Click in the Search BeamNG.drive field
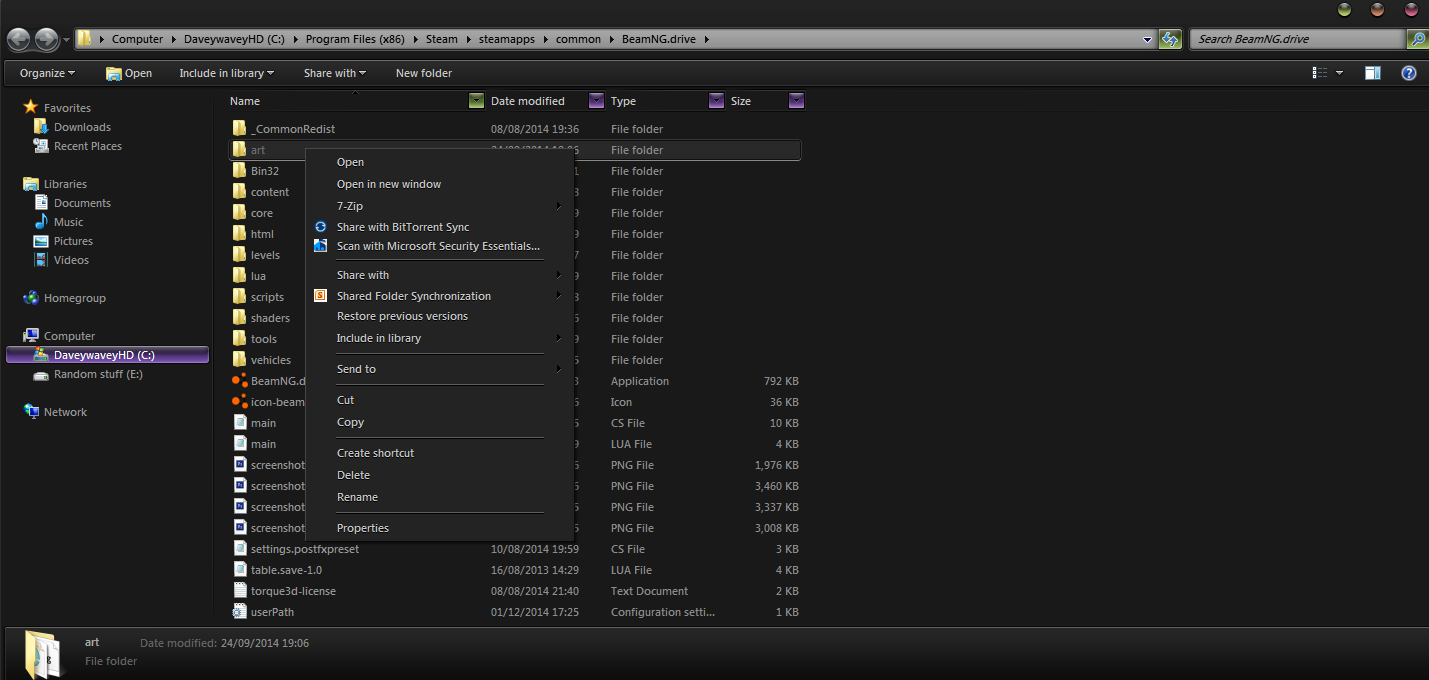 click(1298, 39)
